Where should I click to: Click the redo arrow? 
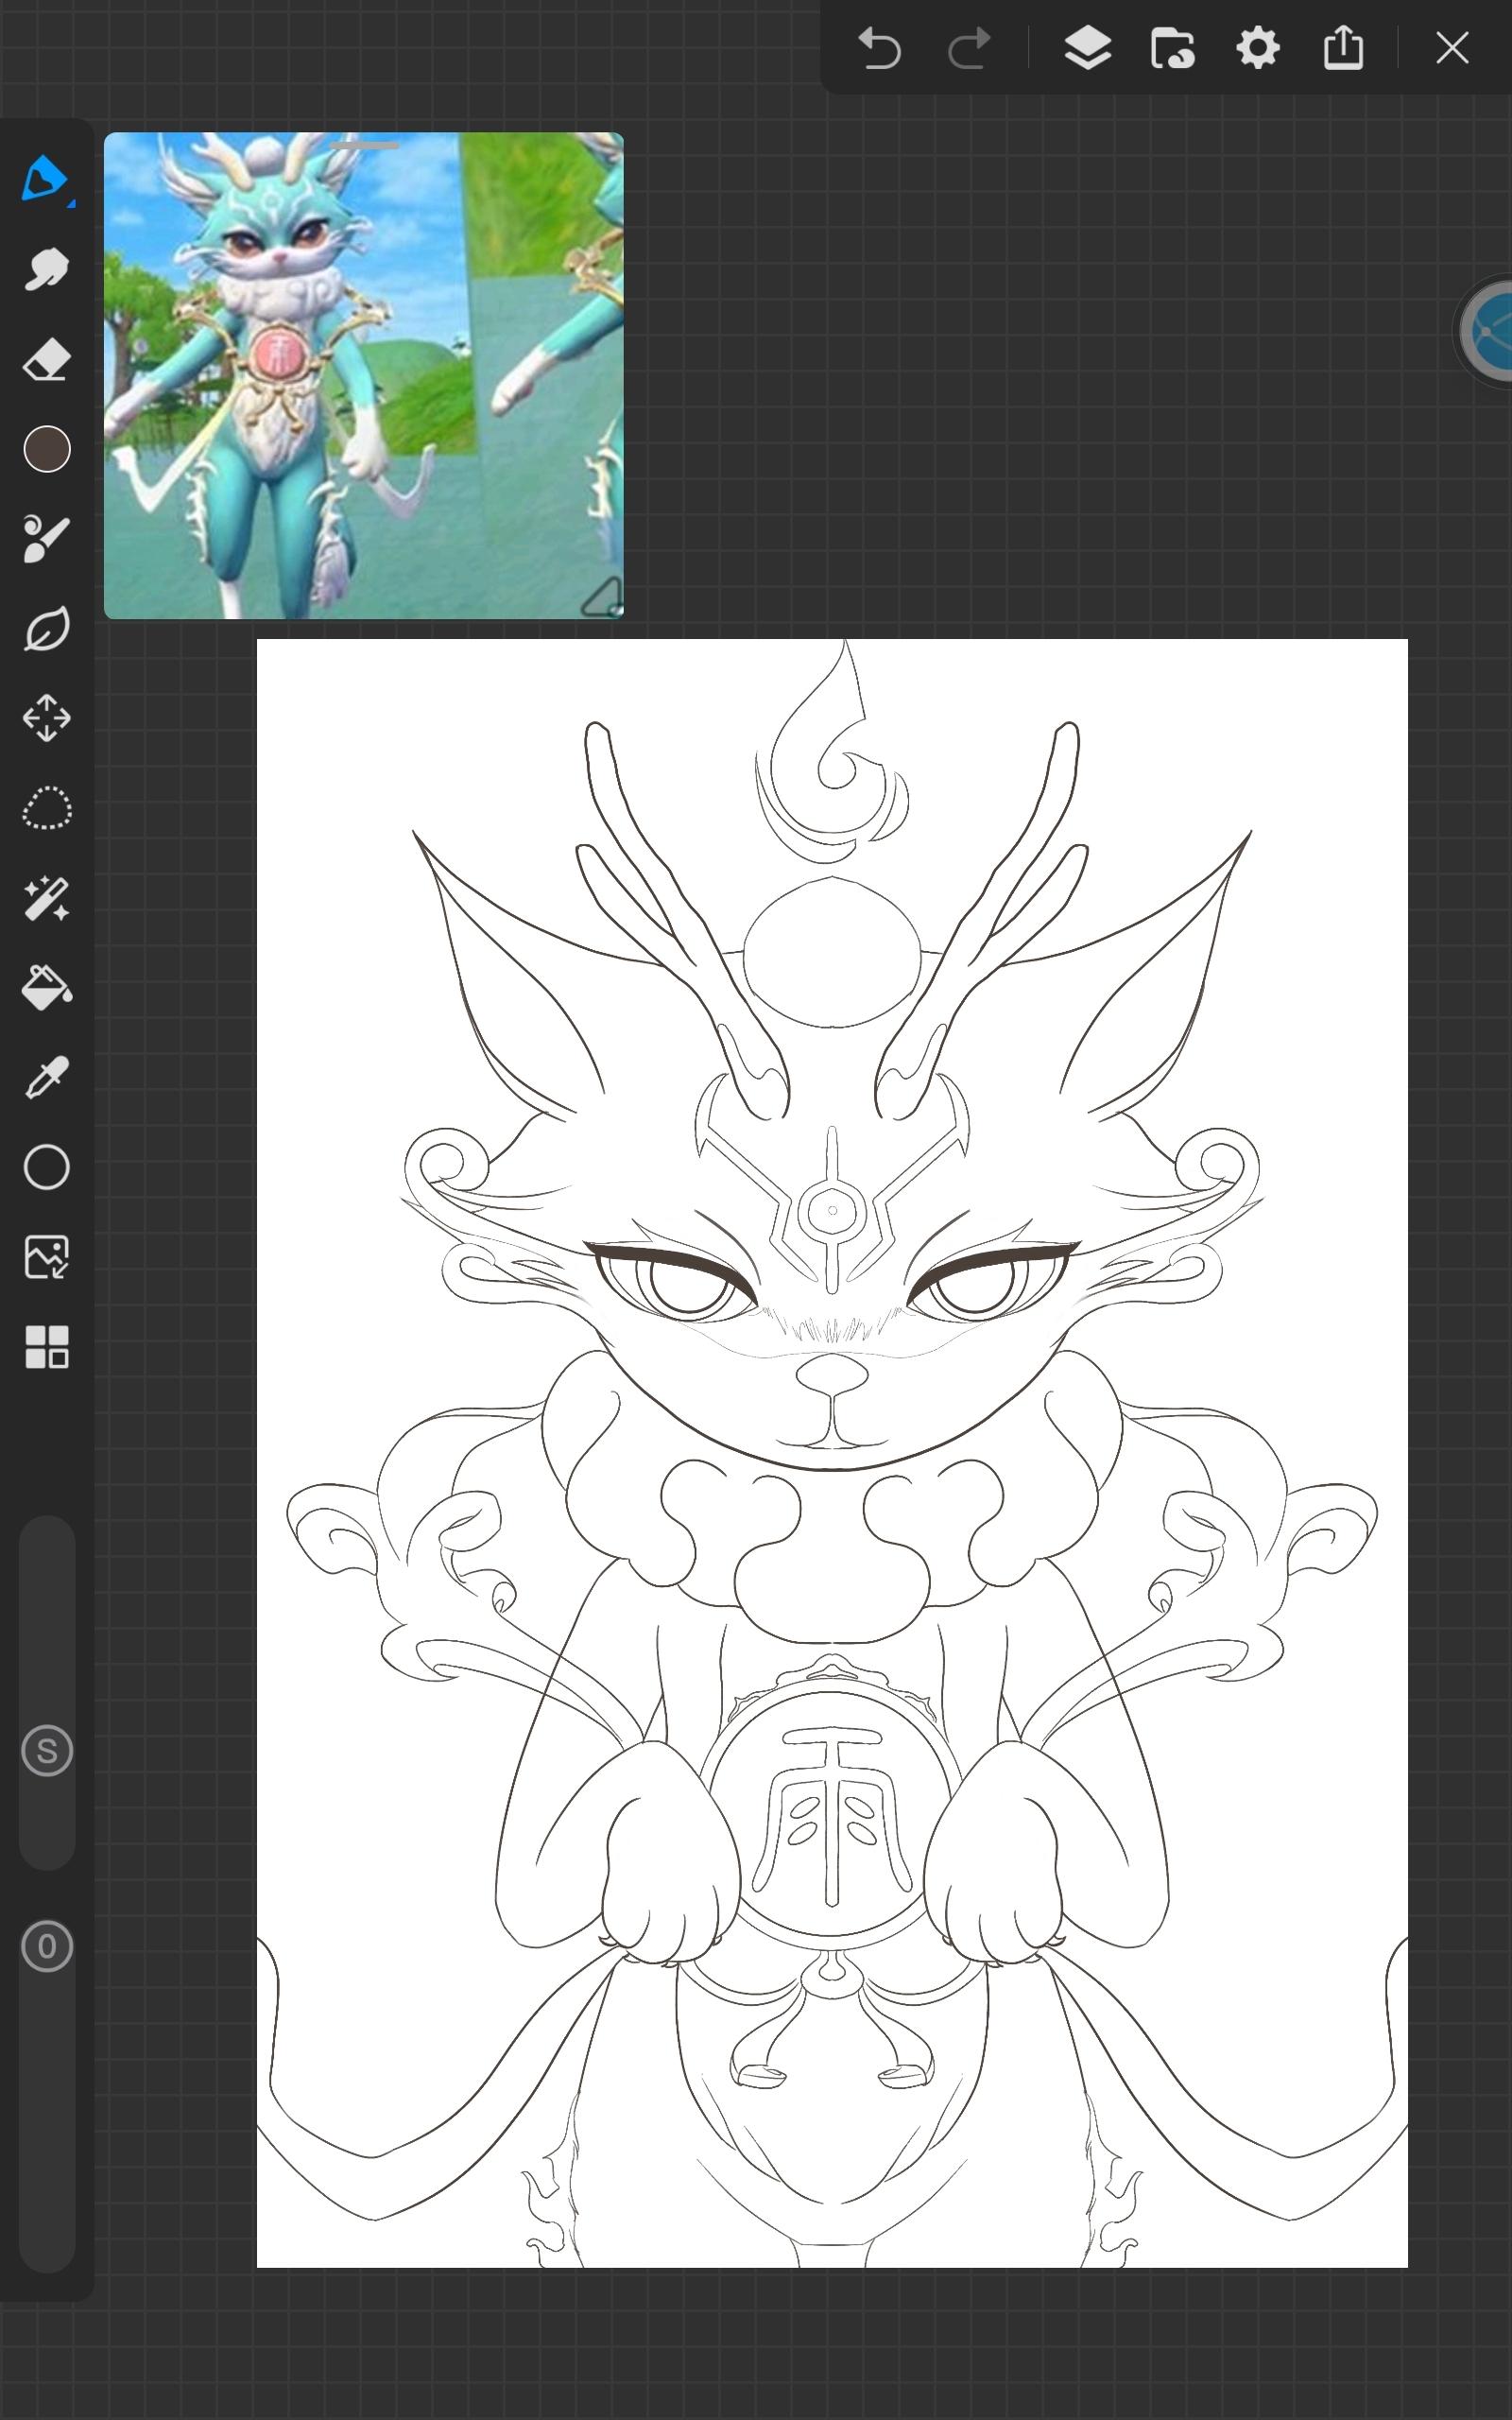(968, 48)
